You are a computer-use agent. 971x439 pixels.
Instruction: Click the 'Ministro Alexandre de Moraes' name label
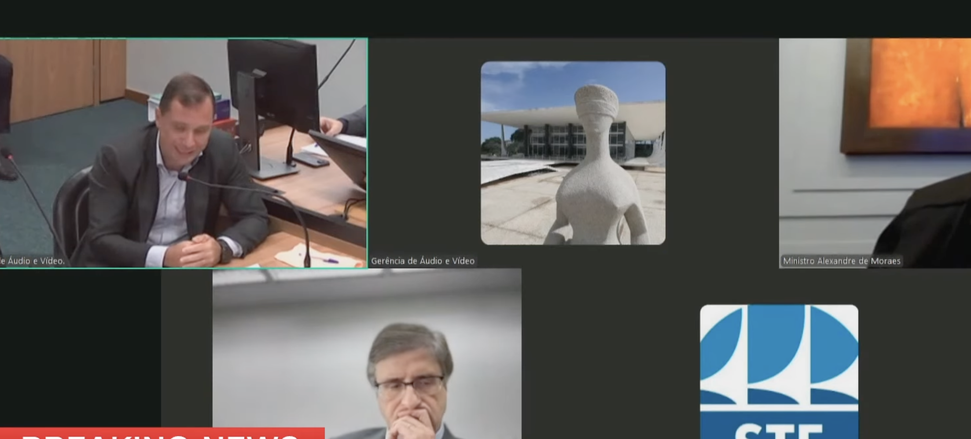[x=842, y=261]
